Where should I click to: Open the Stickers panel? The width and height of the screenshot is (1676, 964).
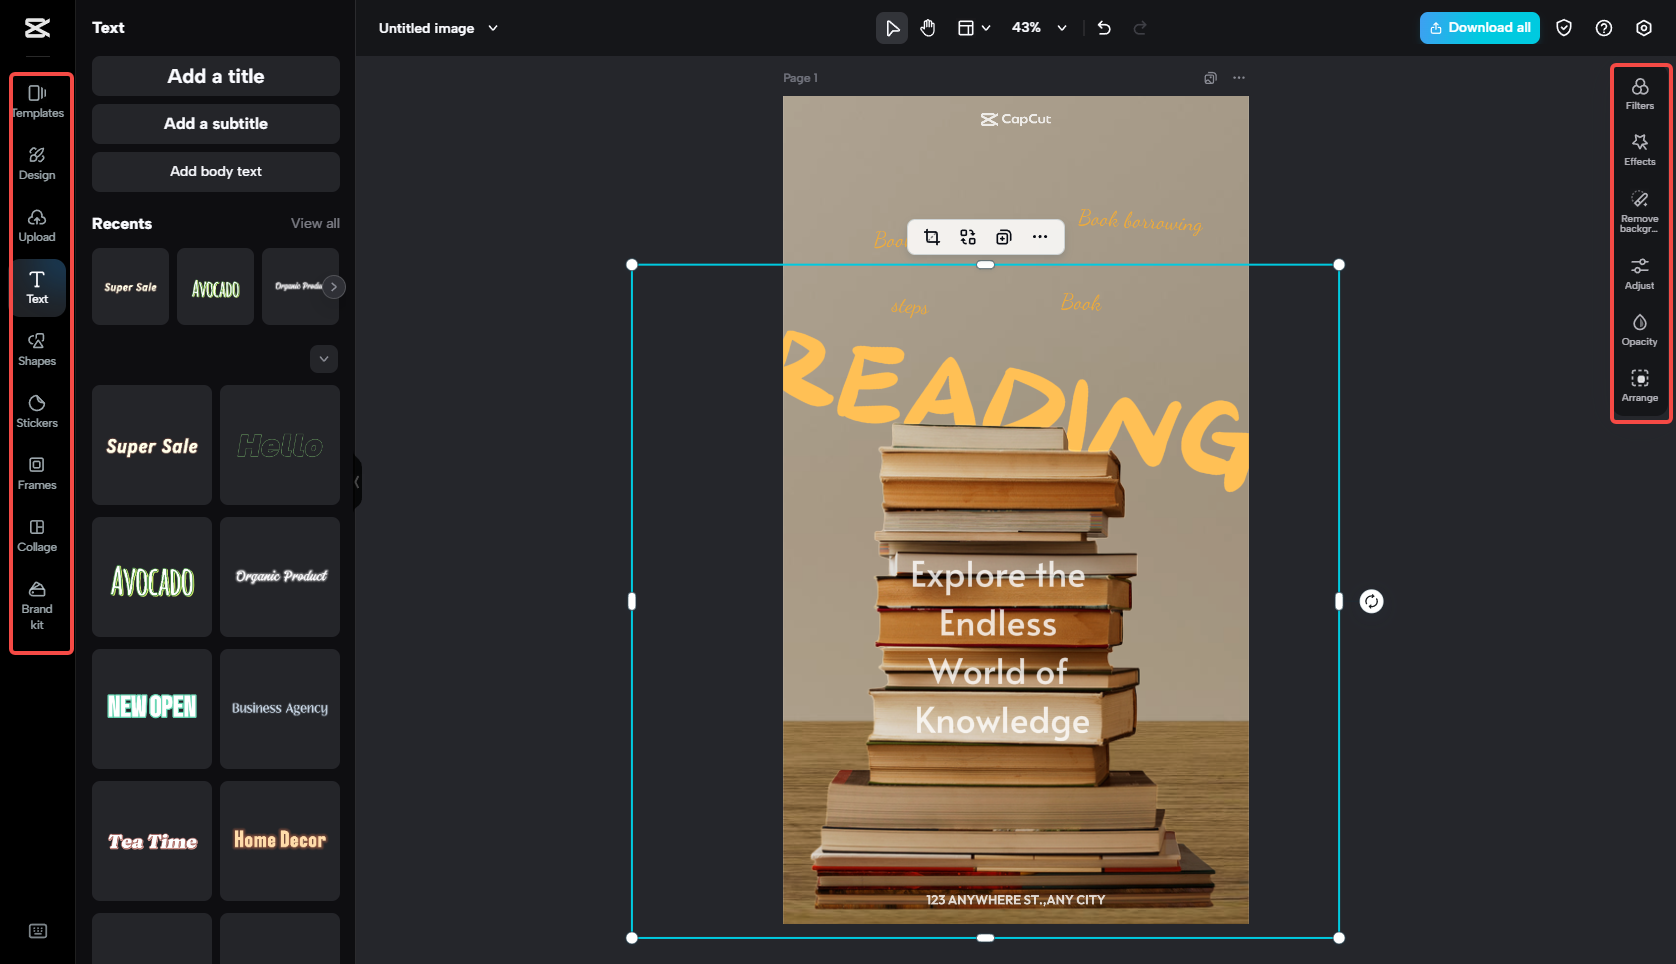(x=37, y=412)
